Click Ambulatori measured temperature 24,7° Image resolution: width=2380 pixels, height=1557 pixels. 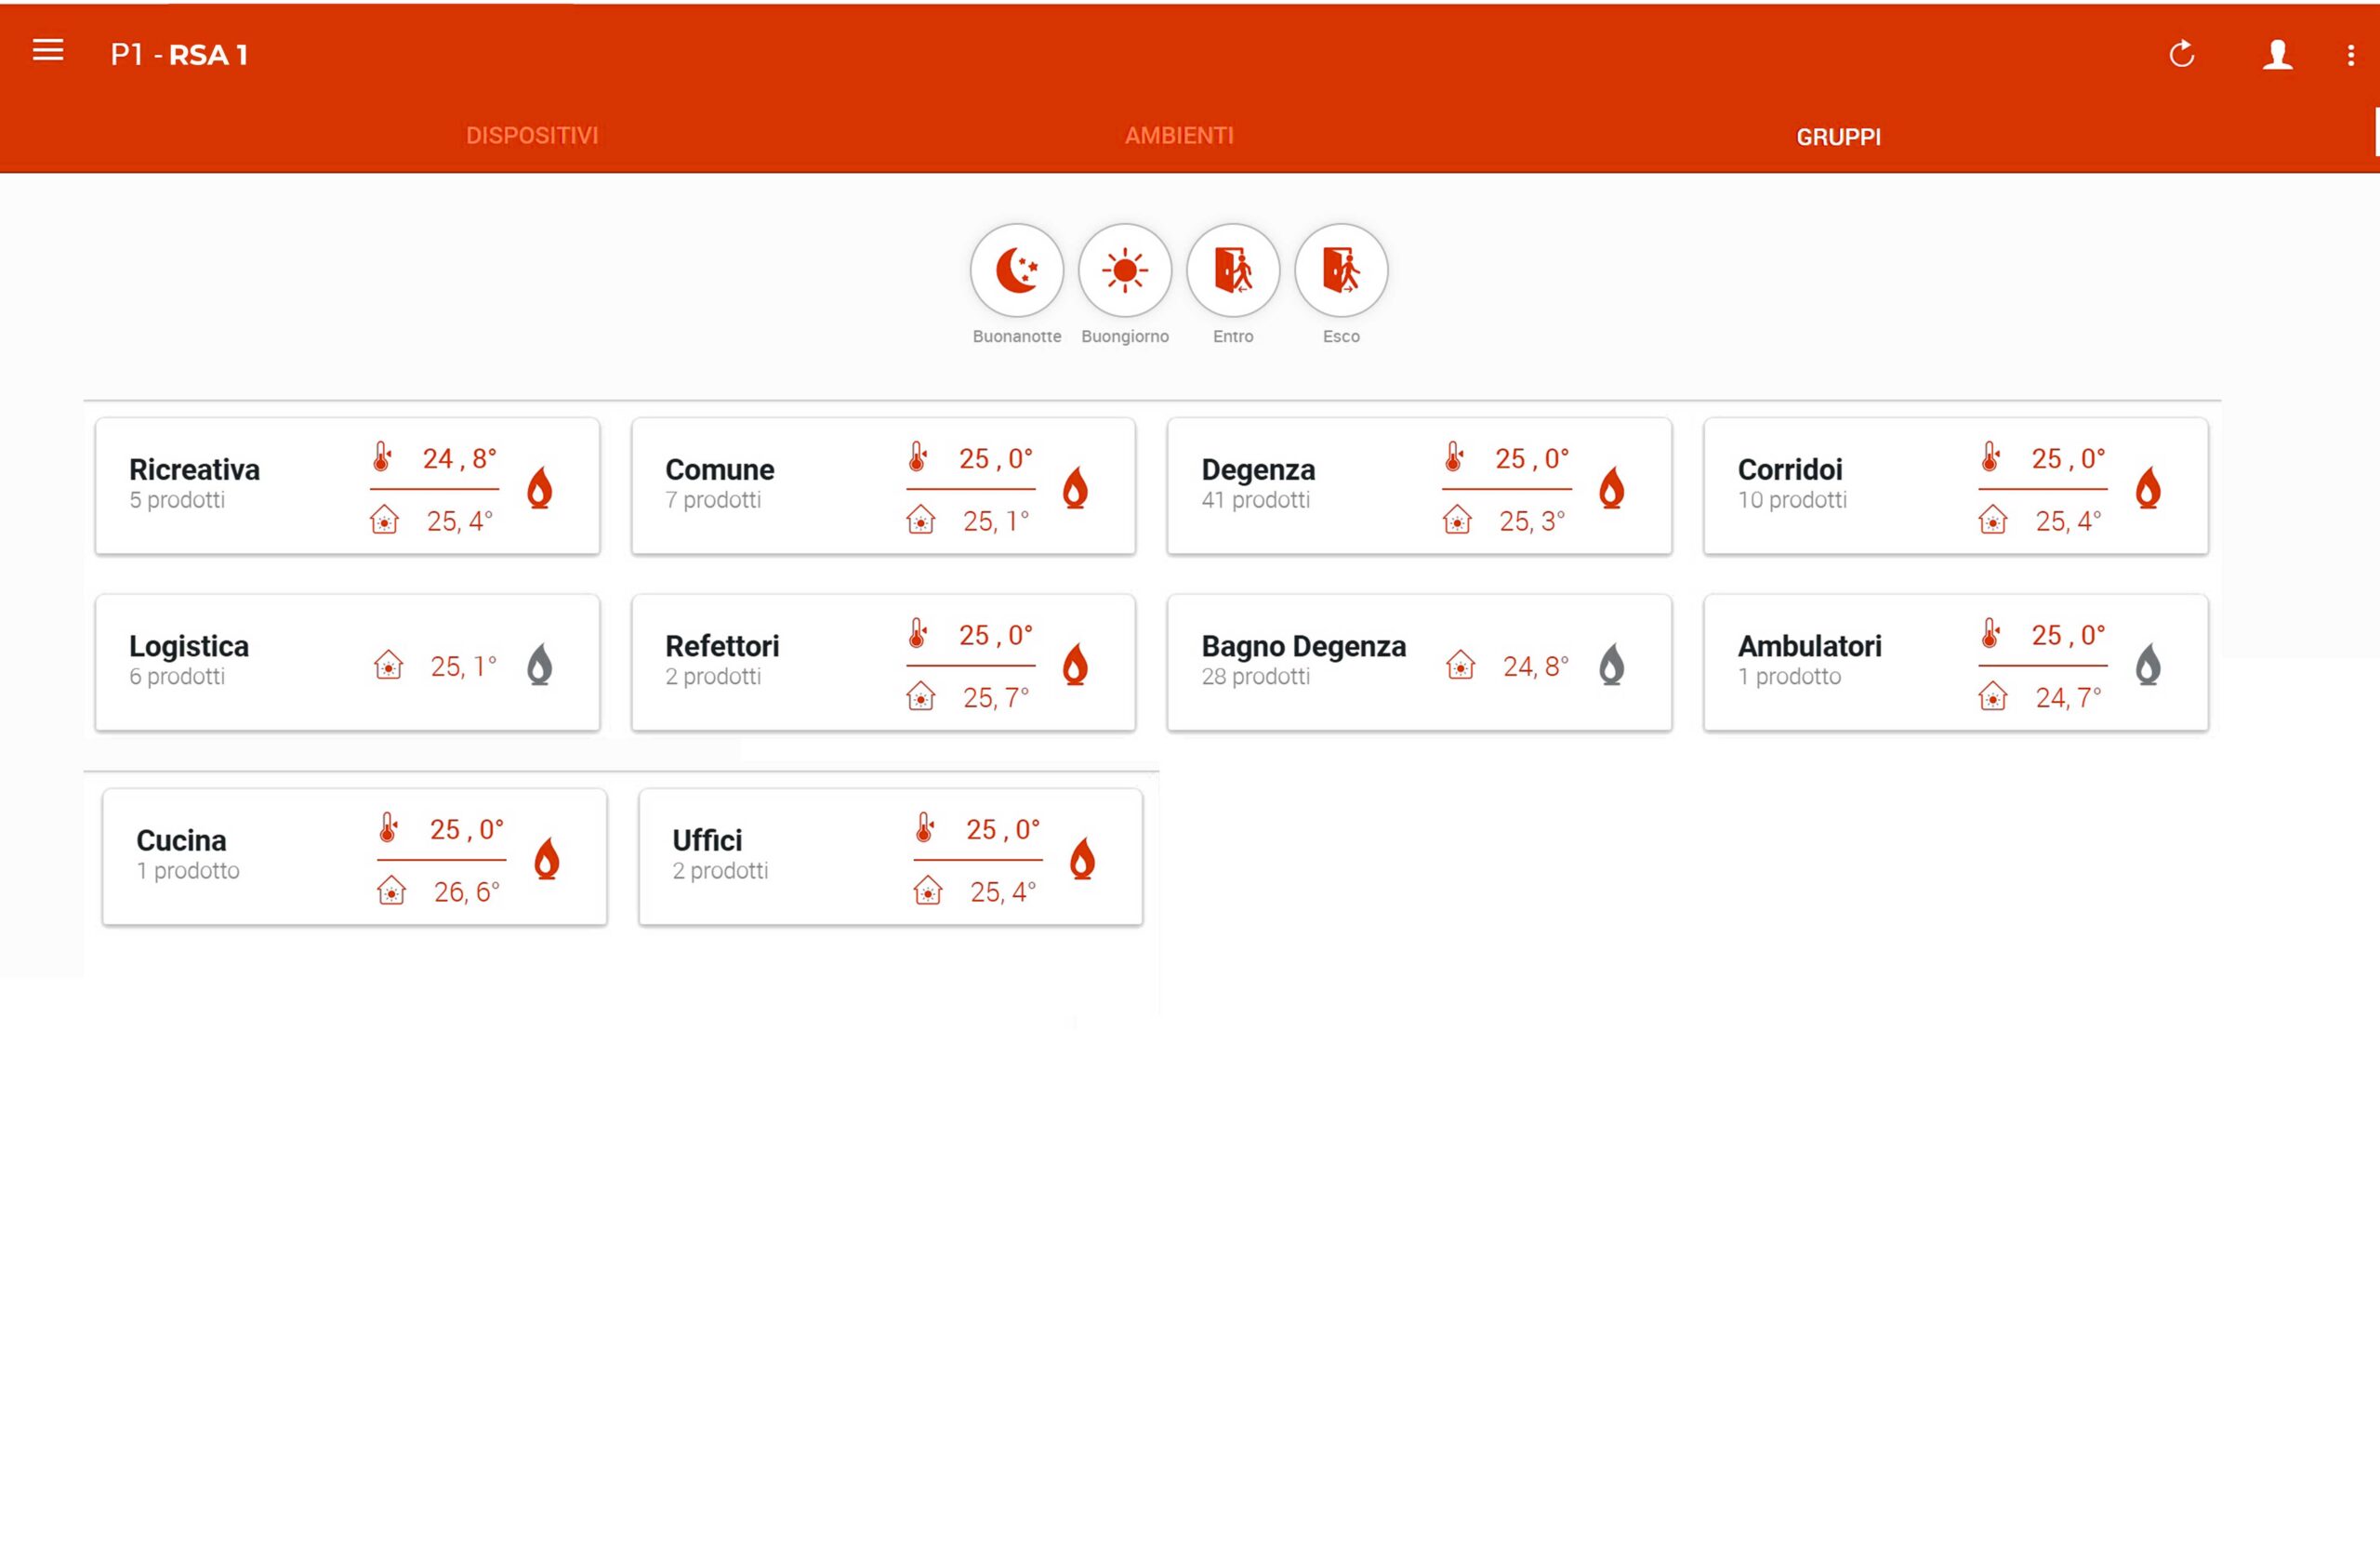tap(2067, 697)
